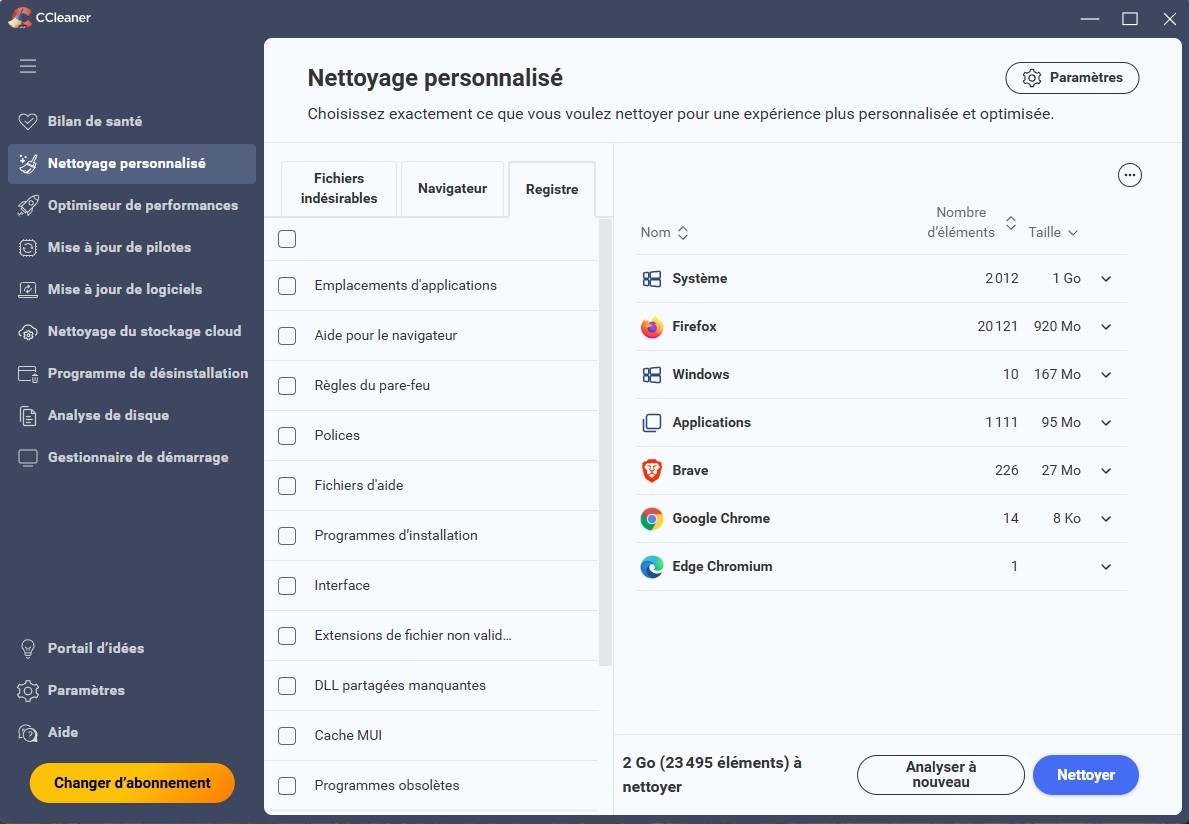Sort results by Taille column header

click(x=1052, y=232)
